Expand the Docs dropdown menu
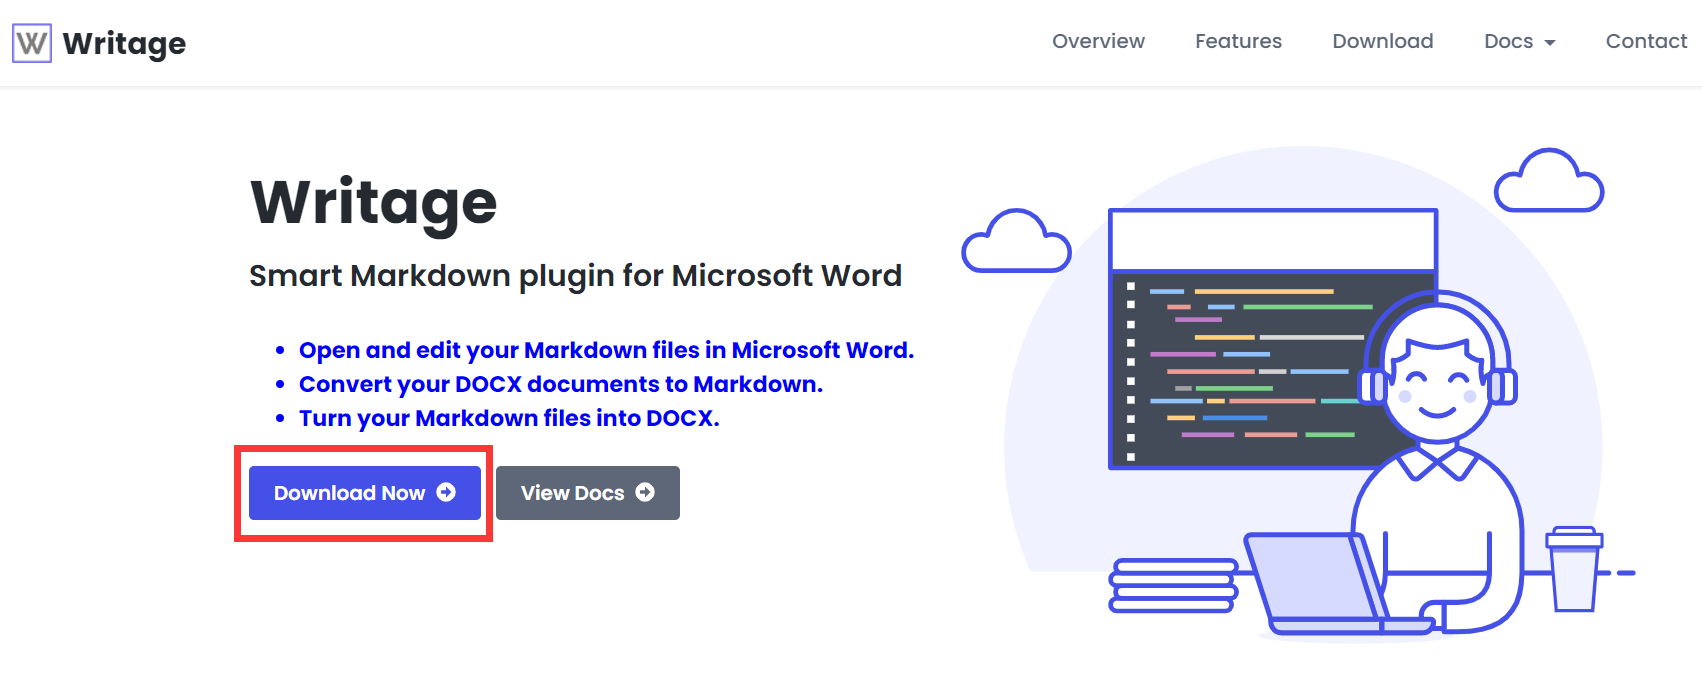This screenshot has width=1702, height=692. click(1520, 41)
